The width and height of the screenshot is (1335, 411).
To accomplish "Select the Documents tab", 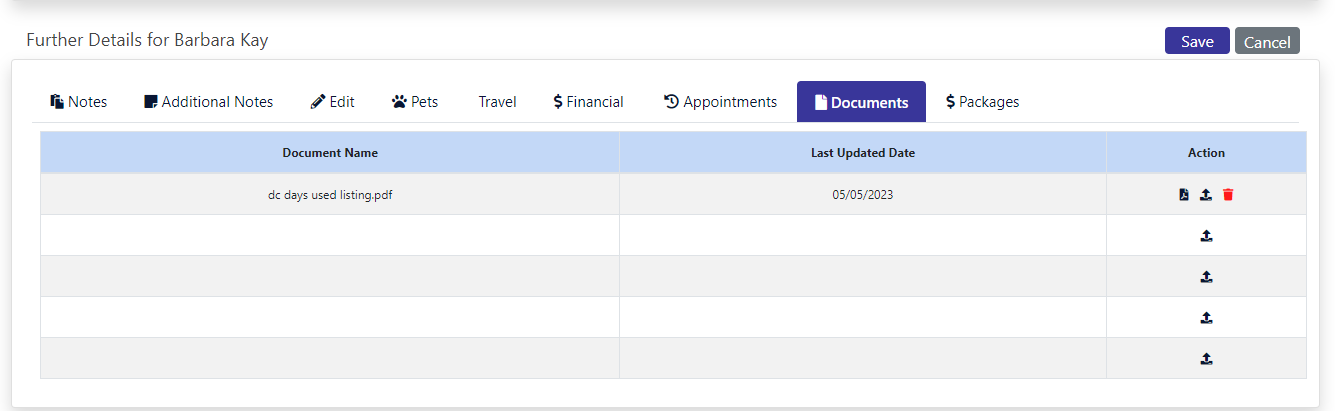I will click(861, 102).
